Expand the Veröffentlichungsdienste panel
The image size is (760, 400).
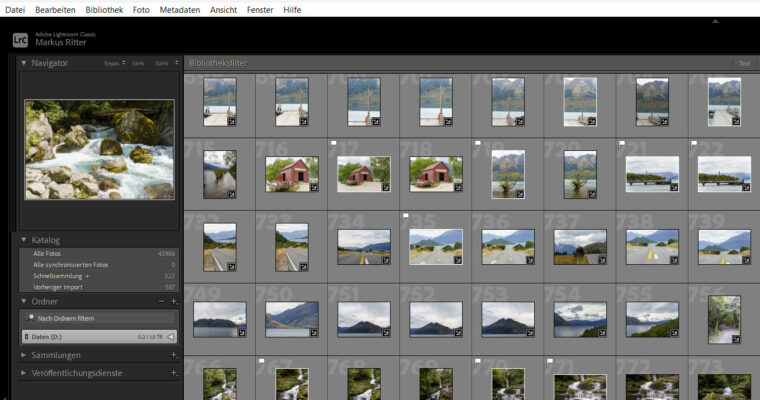24,373
